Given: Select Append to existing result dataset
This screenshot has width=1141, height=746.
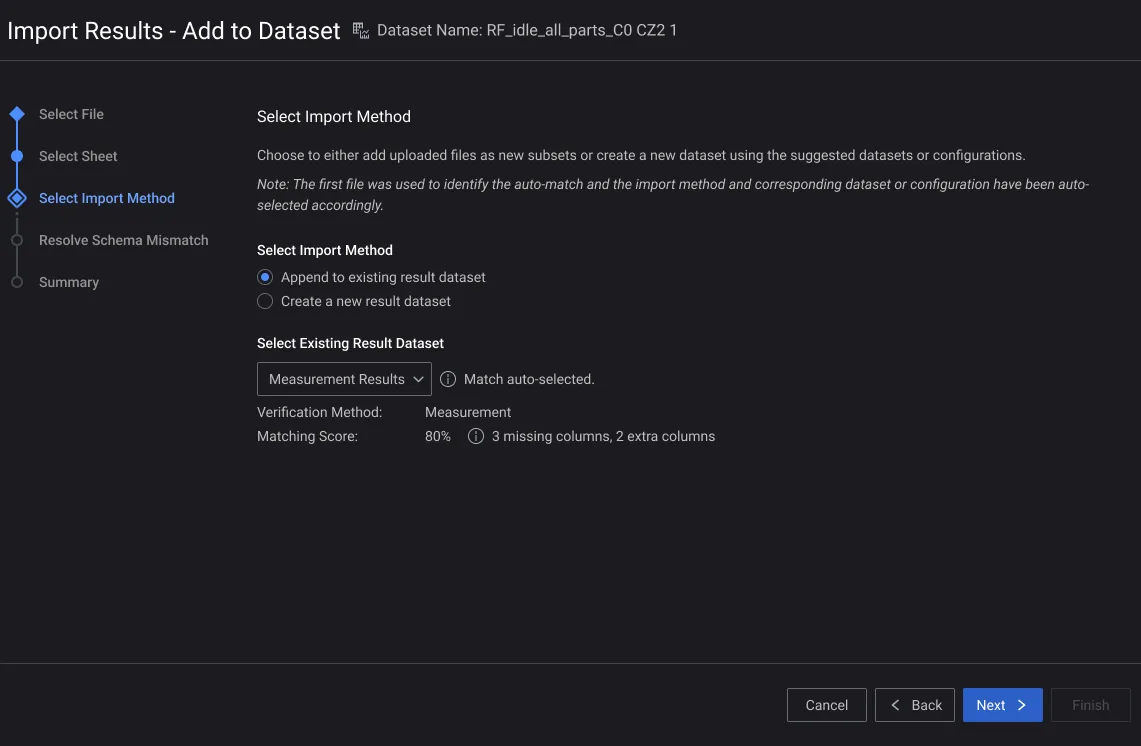Looking at the screenshot, I should coord(265,277).
